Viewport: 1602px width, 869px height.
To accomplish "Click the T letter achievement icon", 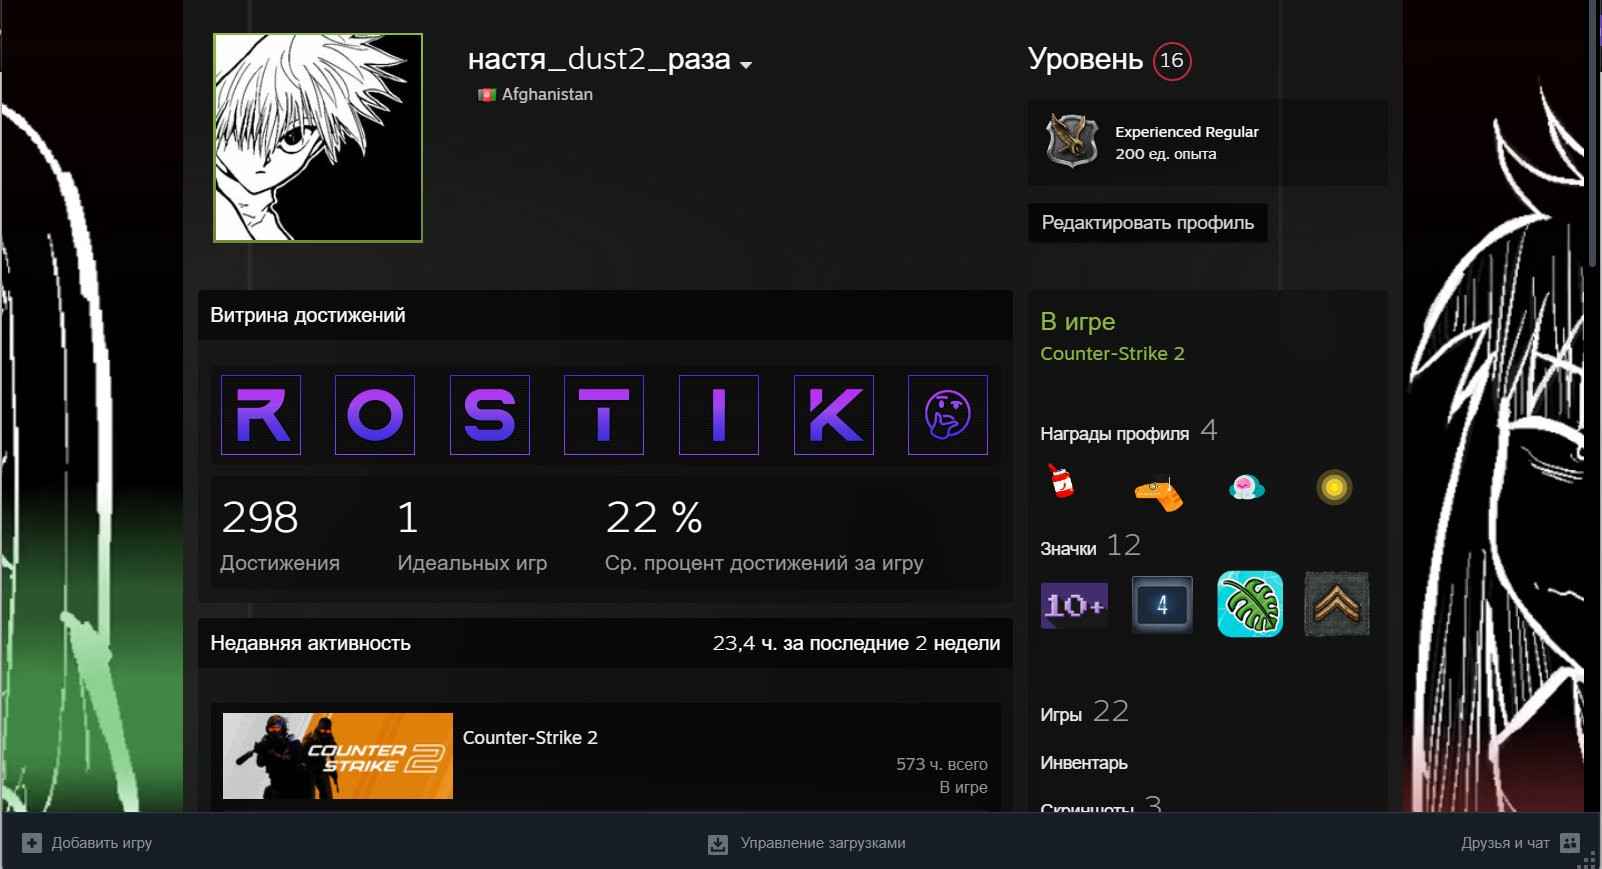I will pyautogui.click(x=604, y=415).
